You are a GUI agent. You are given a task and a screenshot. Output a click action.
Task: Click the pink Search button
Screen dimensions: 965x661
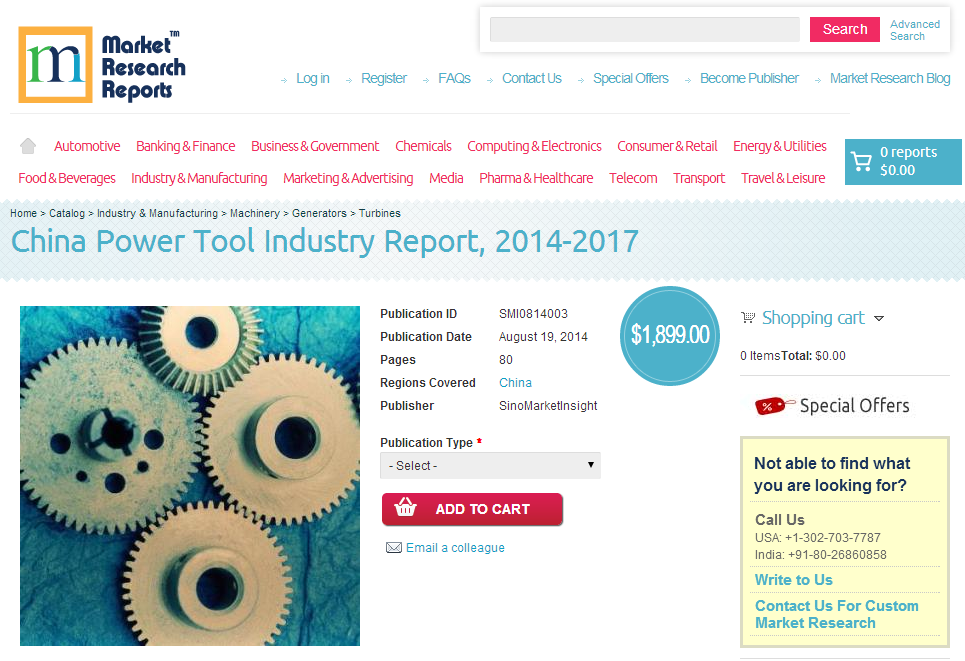click(x=844, y=30)
